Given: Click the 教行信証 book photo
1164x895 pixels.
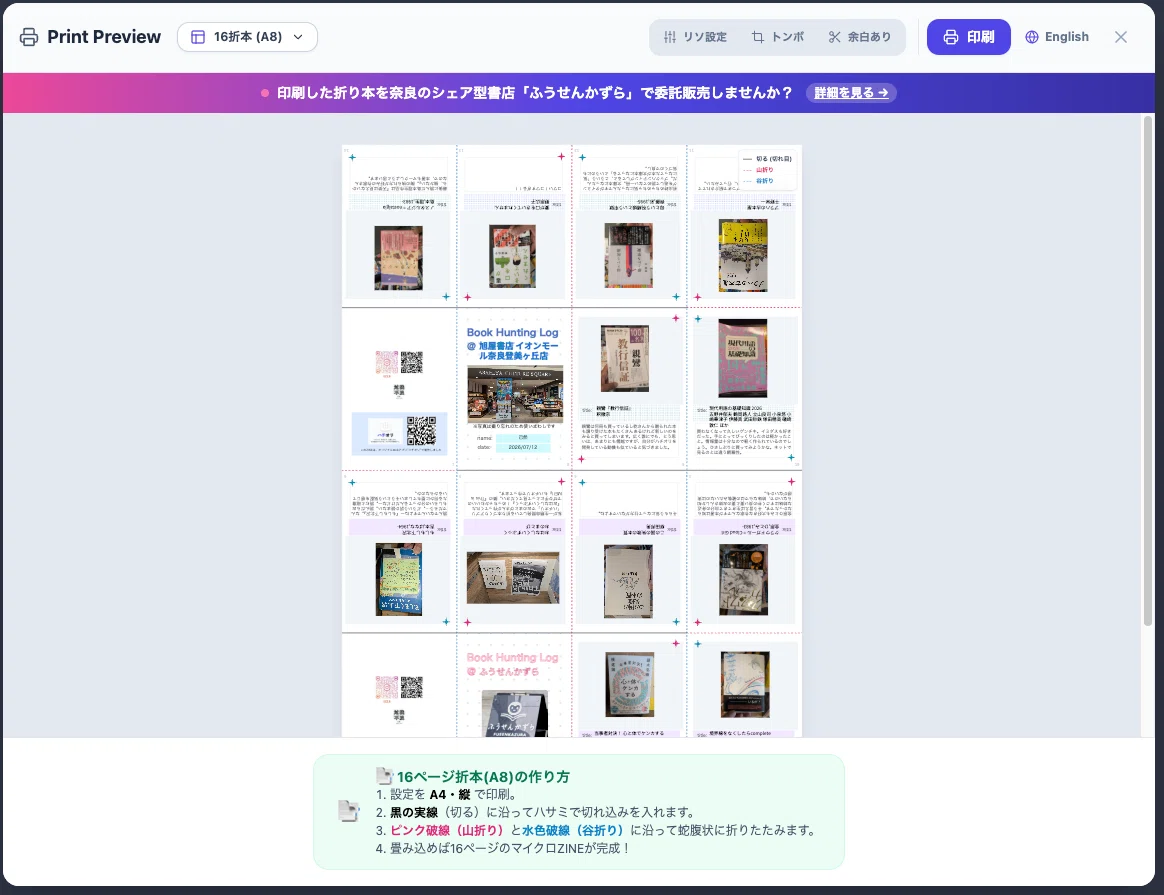Looking at the screenshot, I should [624, 358].
